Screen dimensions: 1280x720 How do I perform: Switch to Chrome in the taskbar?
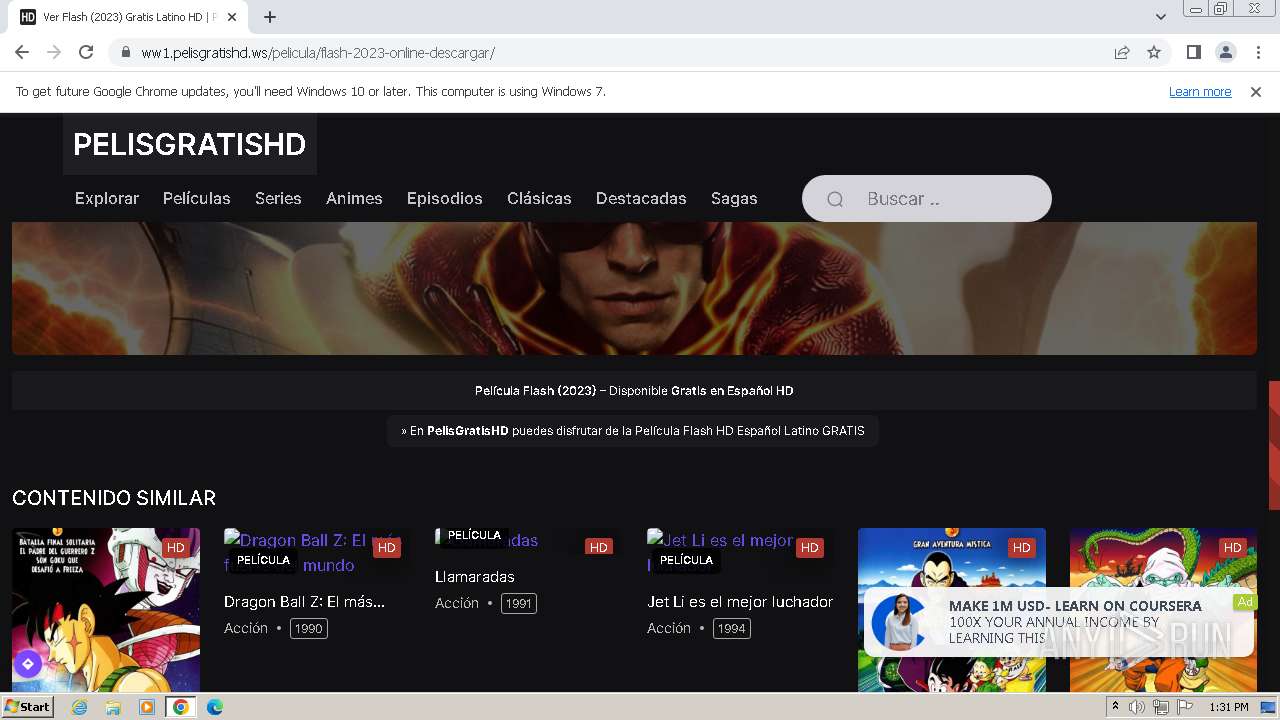pyautogui.click(x=181, y=707)
